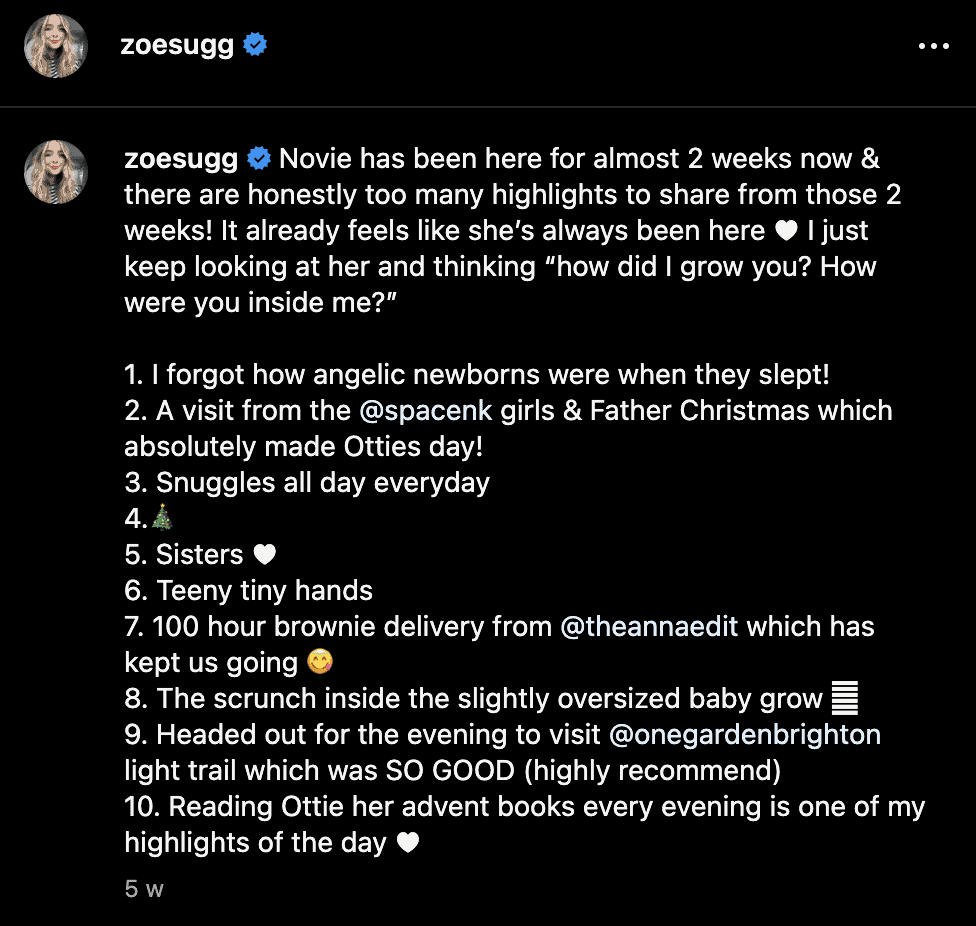This screenshot has width=976, height=926.
Task: Click the white heart after "always been here"
Action: (x=786, y=231)
